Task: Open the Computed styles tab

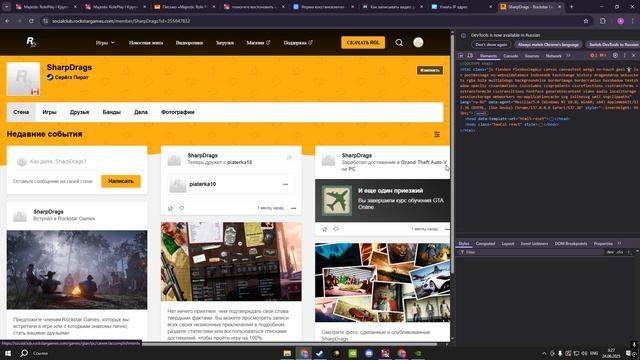Action: (x=485, y=244)
